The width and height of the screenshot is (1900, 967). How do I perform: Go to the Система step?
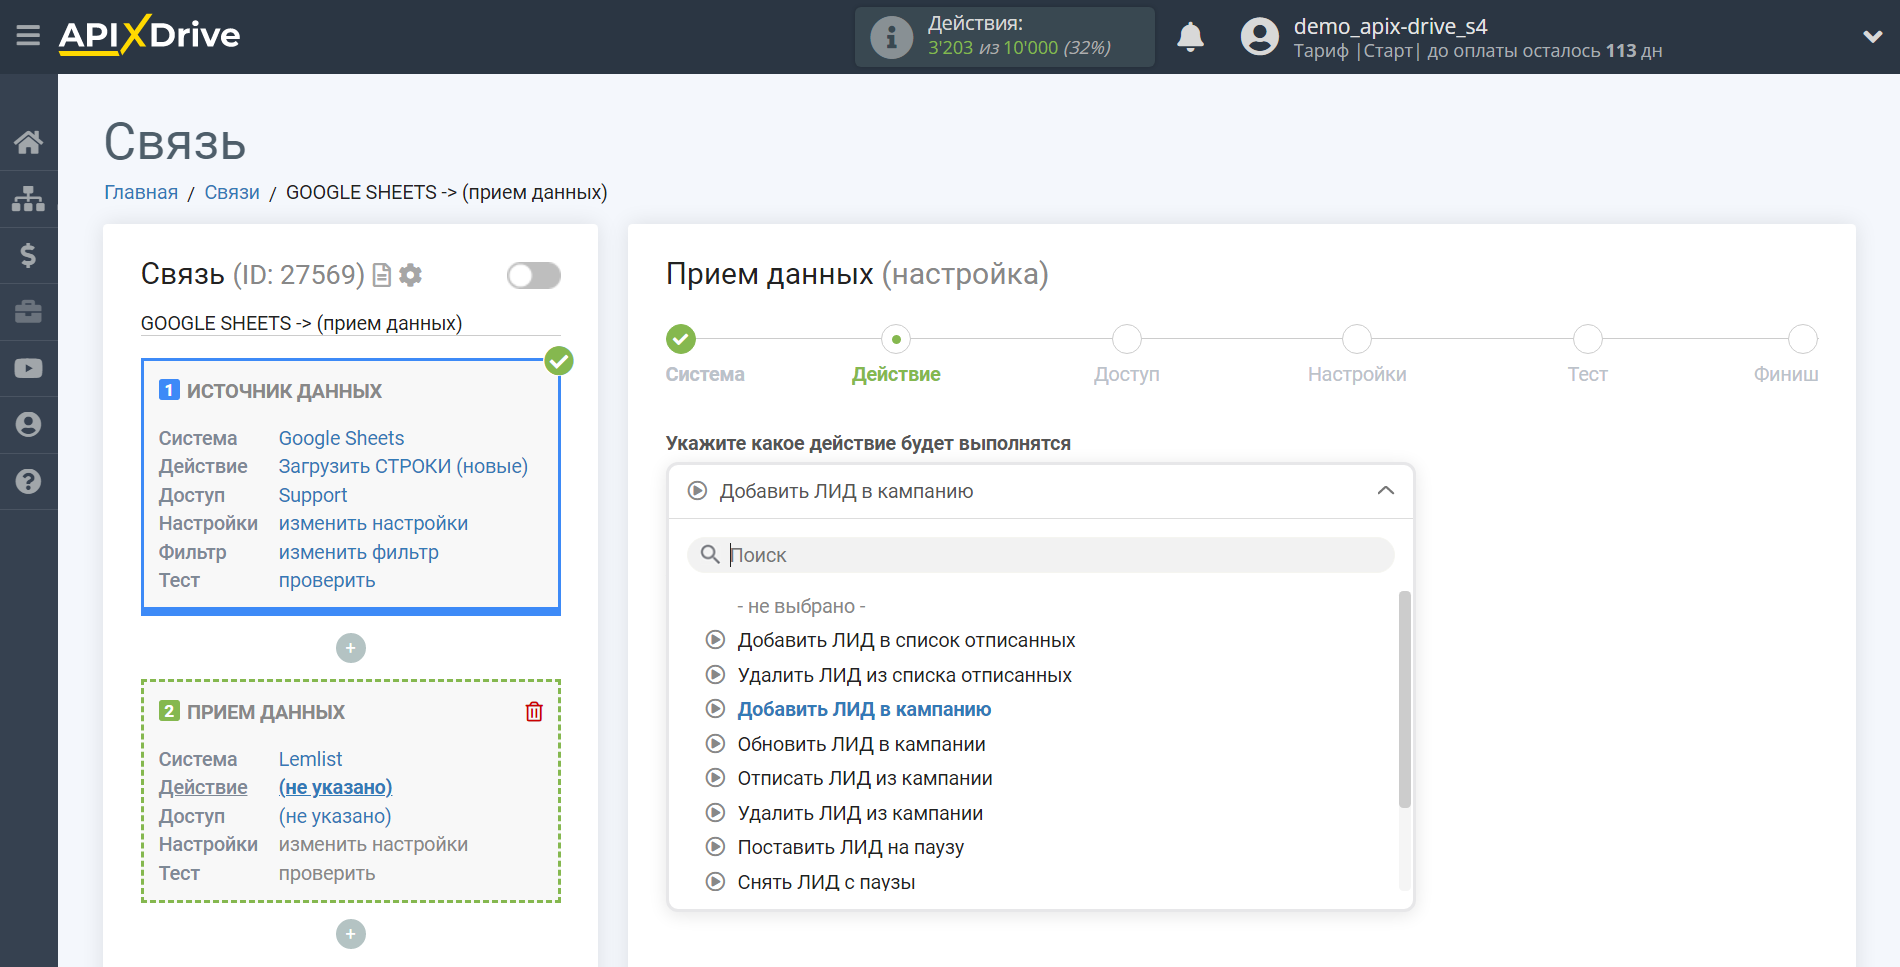(x=681, y=339)
